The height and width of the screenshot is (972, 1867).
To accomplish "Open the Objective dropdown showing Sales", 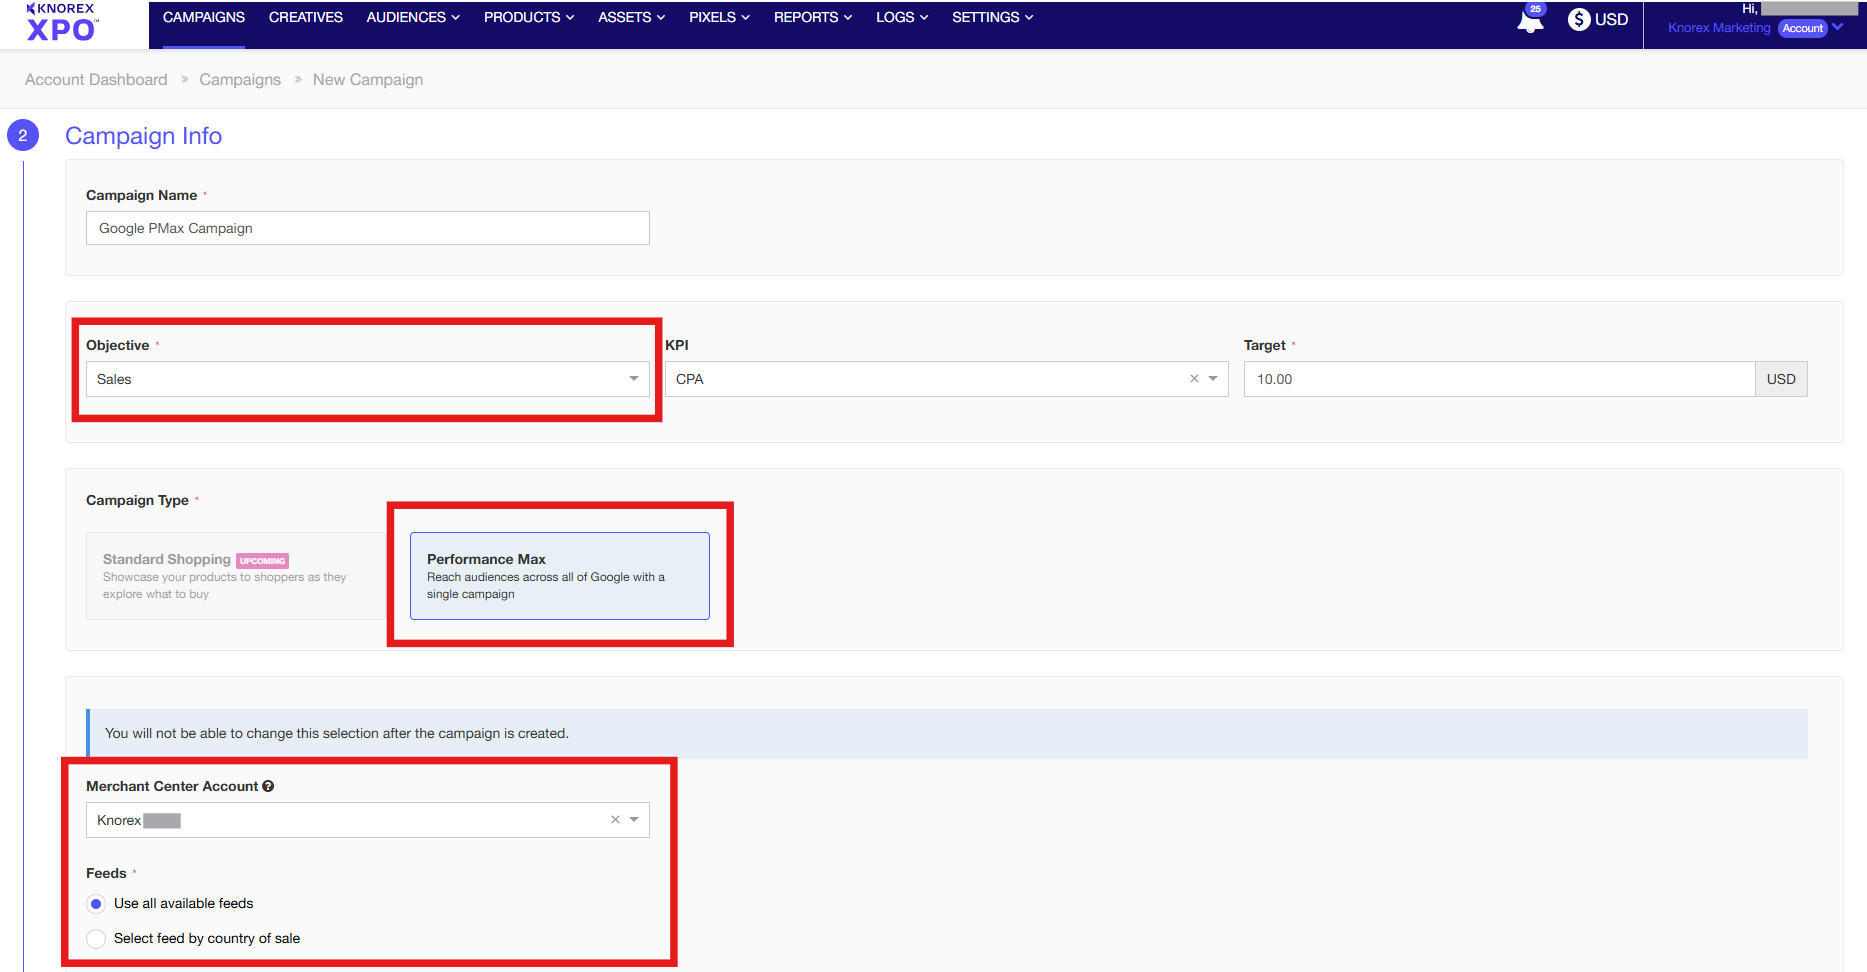I will 367,379.
